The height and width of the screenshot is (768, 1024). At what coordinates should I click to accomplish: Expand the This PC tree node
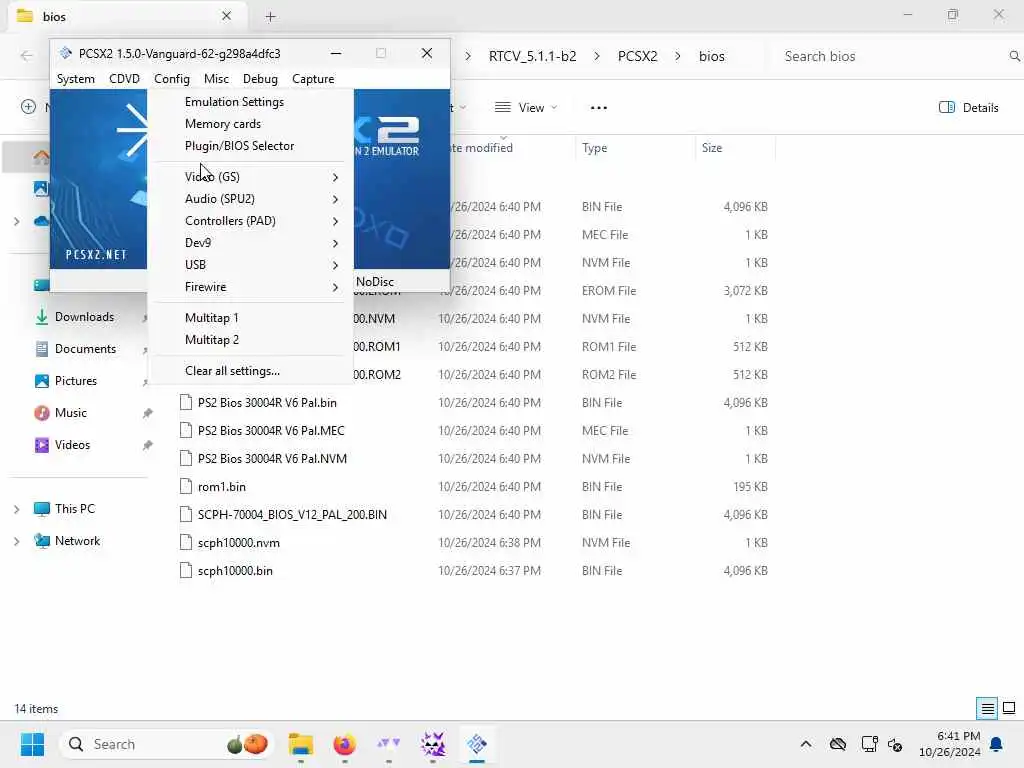[16, 509]
